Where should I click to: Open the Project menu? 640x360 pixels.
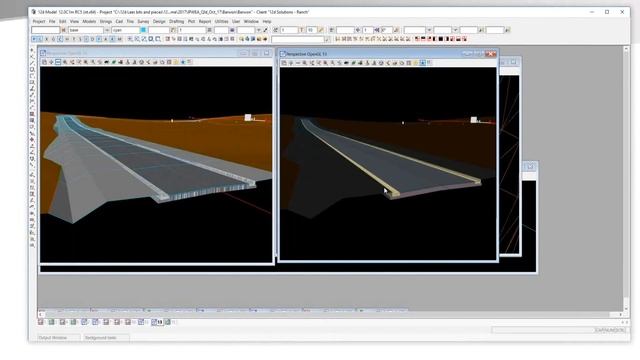tap(39, 21)
